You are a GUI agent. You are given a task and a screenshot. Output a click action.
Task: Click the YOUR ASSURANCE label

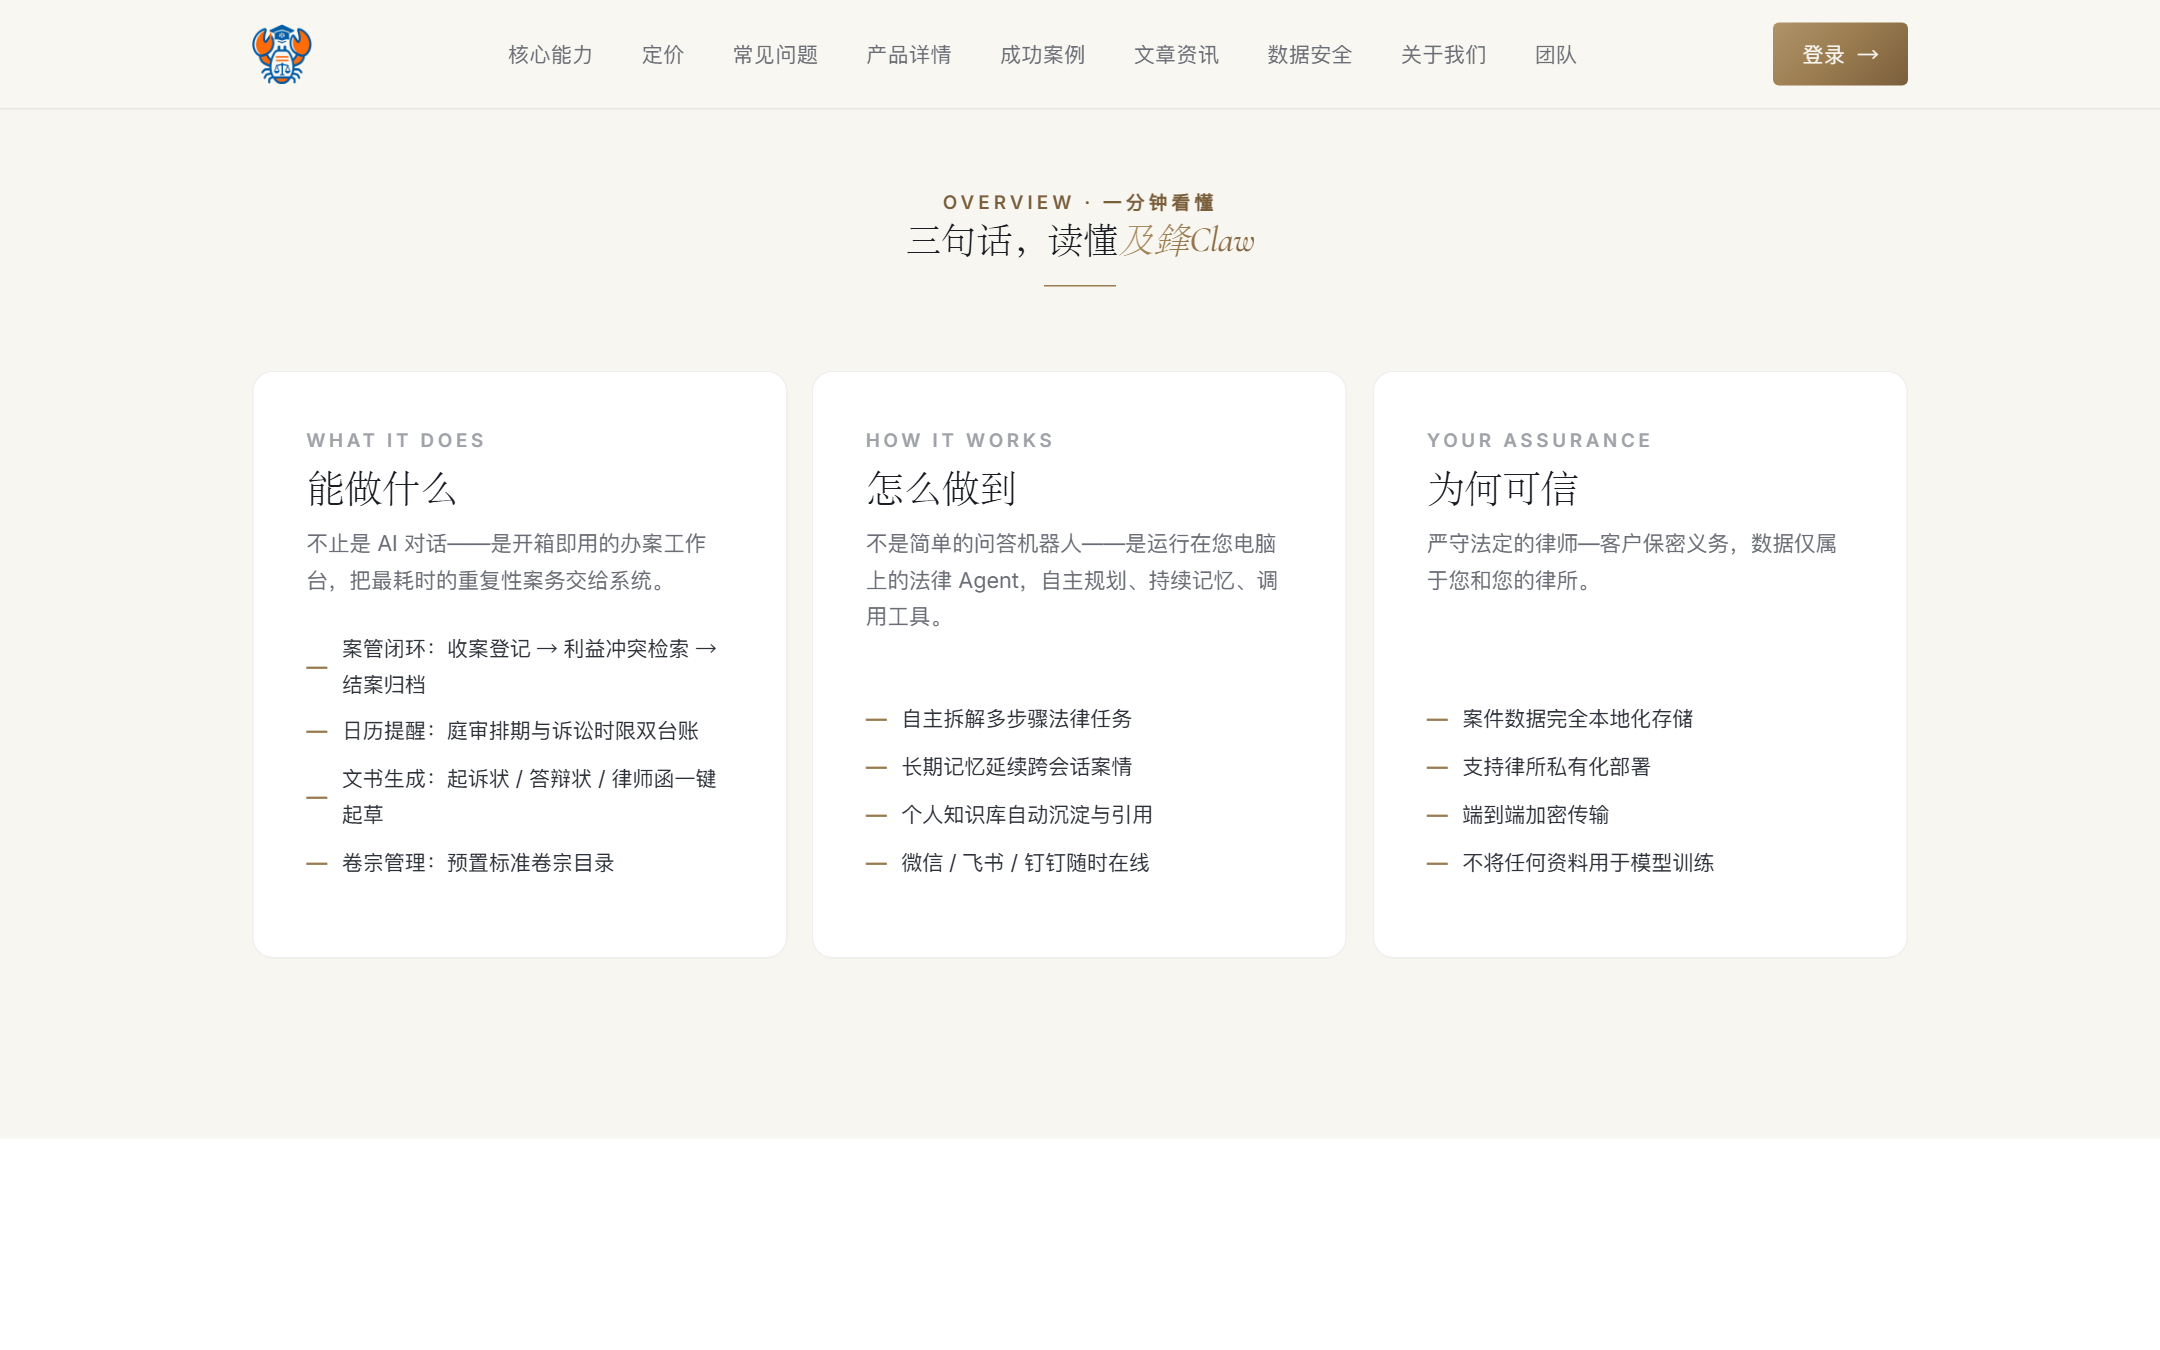click(1539, 440)
